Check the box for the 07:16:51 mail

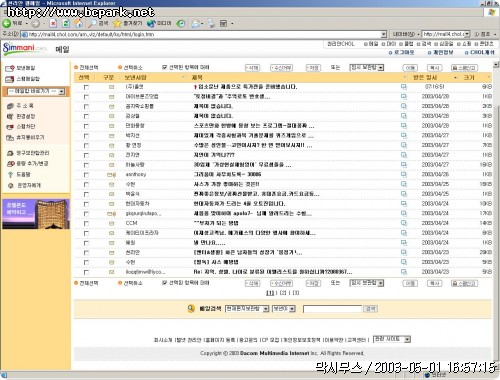86,87
